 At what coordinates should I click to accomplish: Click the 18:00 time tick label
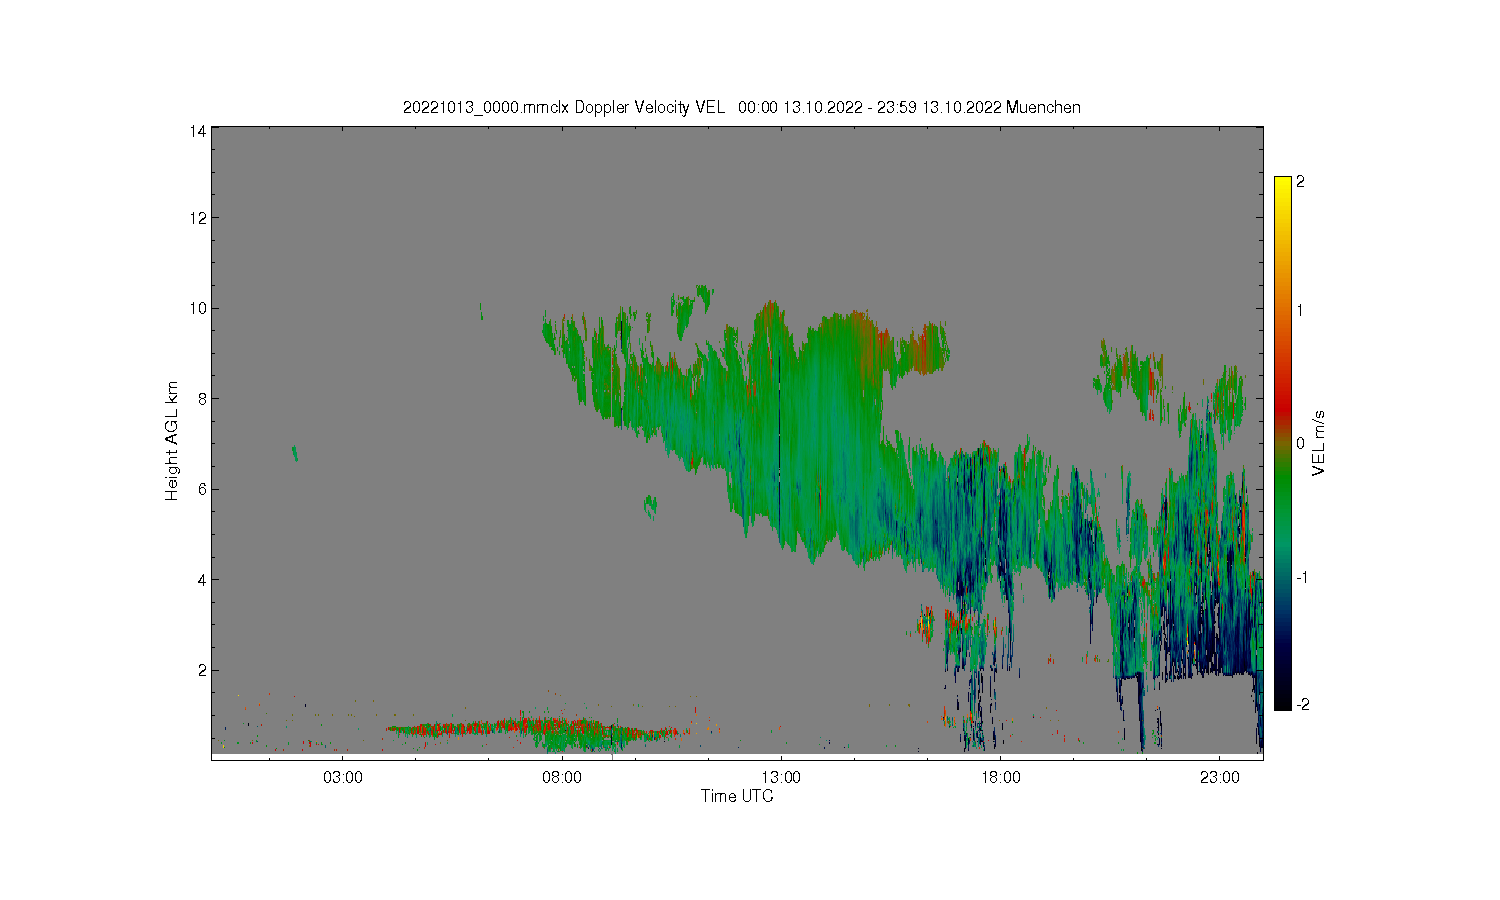[x=1000, y=777]
